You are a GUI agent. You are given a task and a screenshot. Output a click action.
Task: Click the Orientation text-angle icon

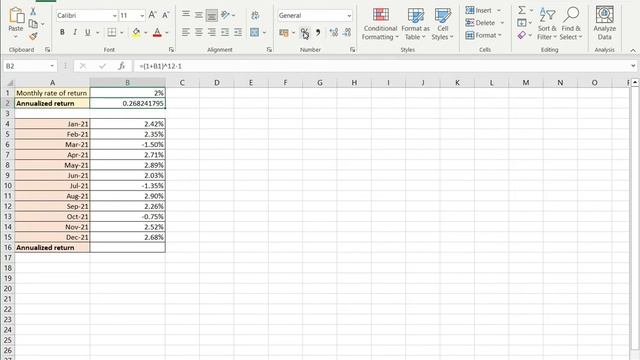[x=225, y=15]
